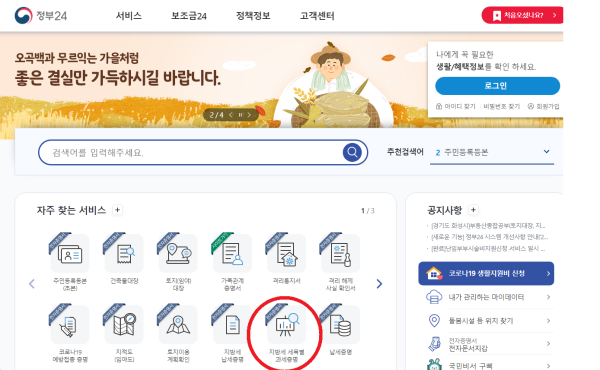
Task: Click the 처음오셨나요? red button
Action: [522, 15]
